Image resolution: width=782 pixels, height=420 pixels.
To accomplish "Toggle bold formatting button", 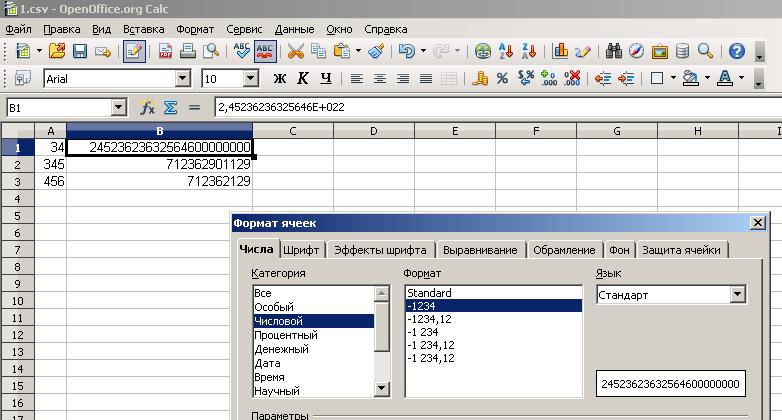I will click(280, 78).
